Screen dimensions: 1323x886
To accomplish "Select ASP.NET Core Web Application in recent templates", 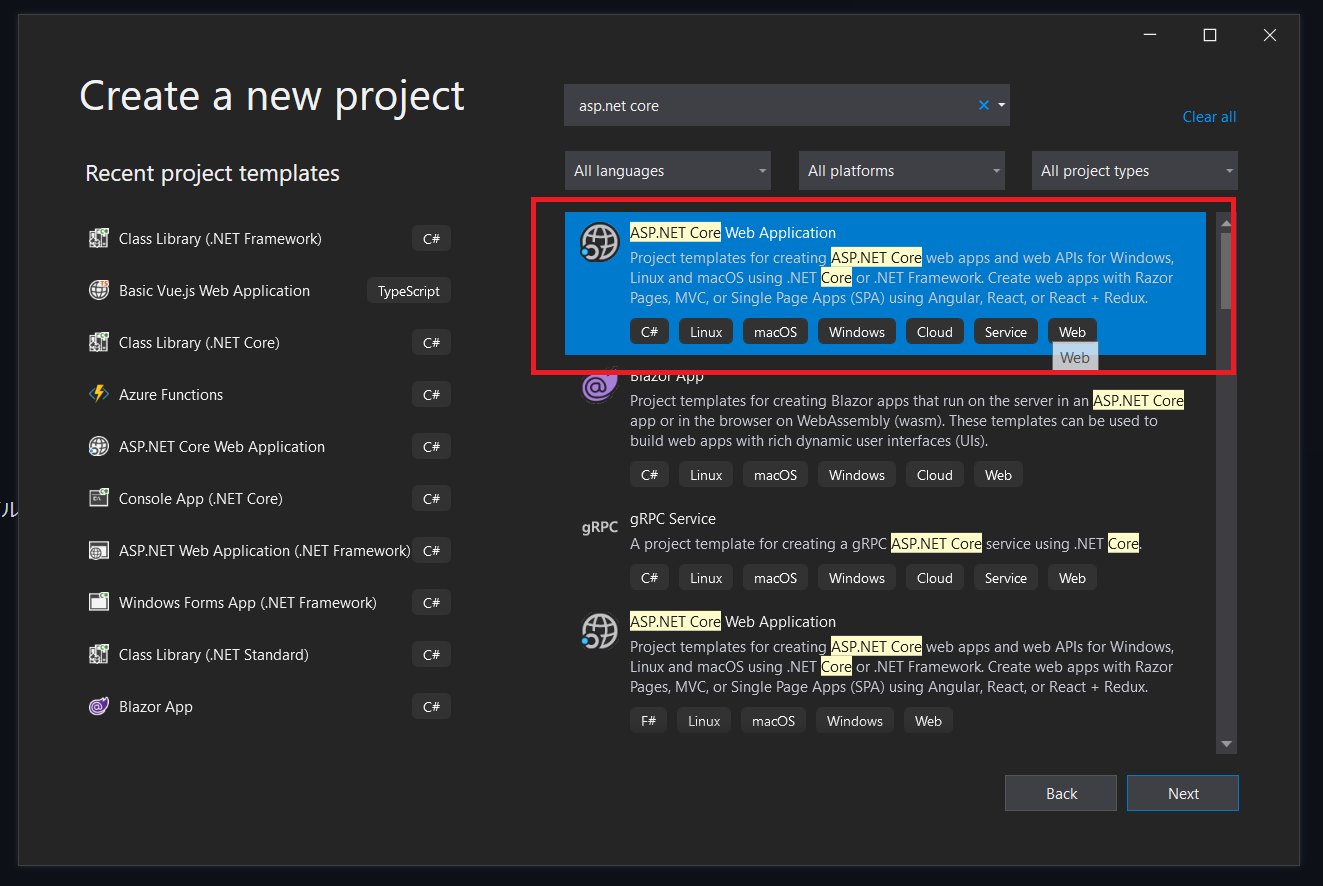I will pos(269,447).
